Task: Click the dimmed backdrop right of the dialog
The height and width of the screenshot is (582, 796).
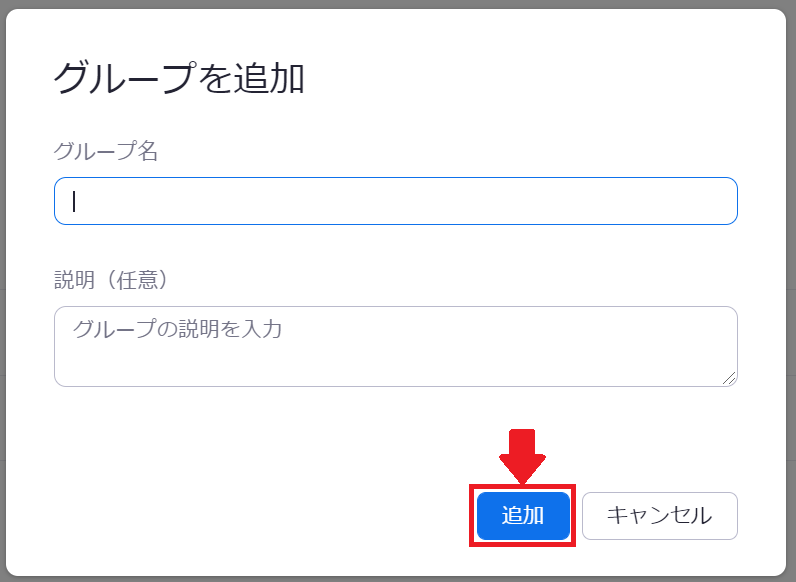Action: (x=791, y=291)
